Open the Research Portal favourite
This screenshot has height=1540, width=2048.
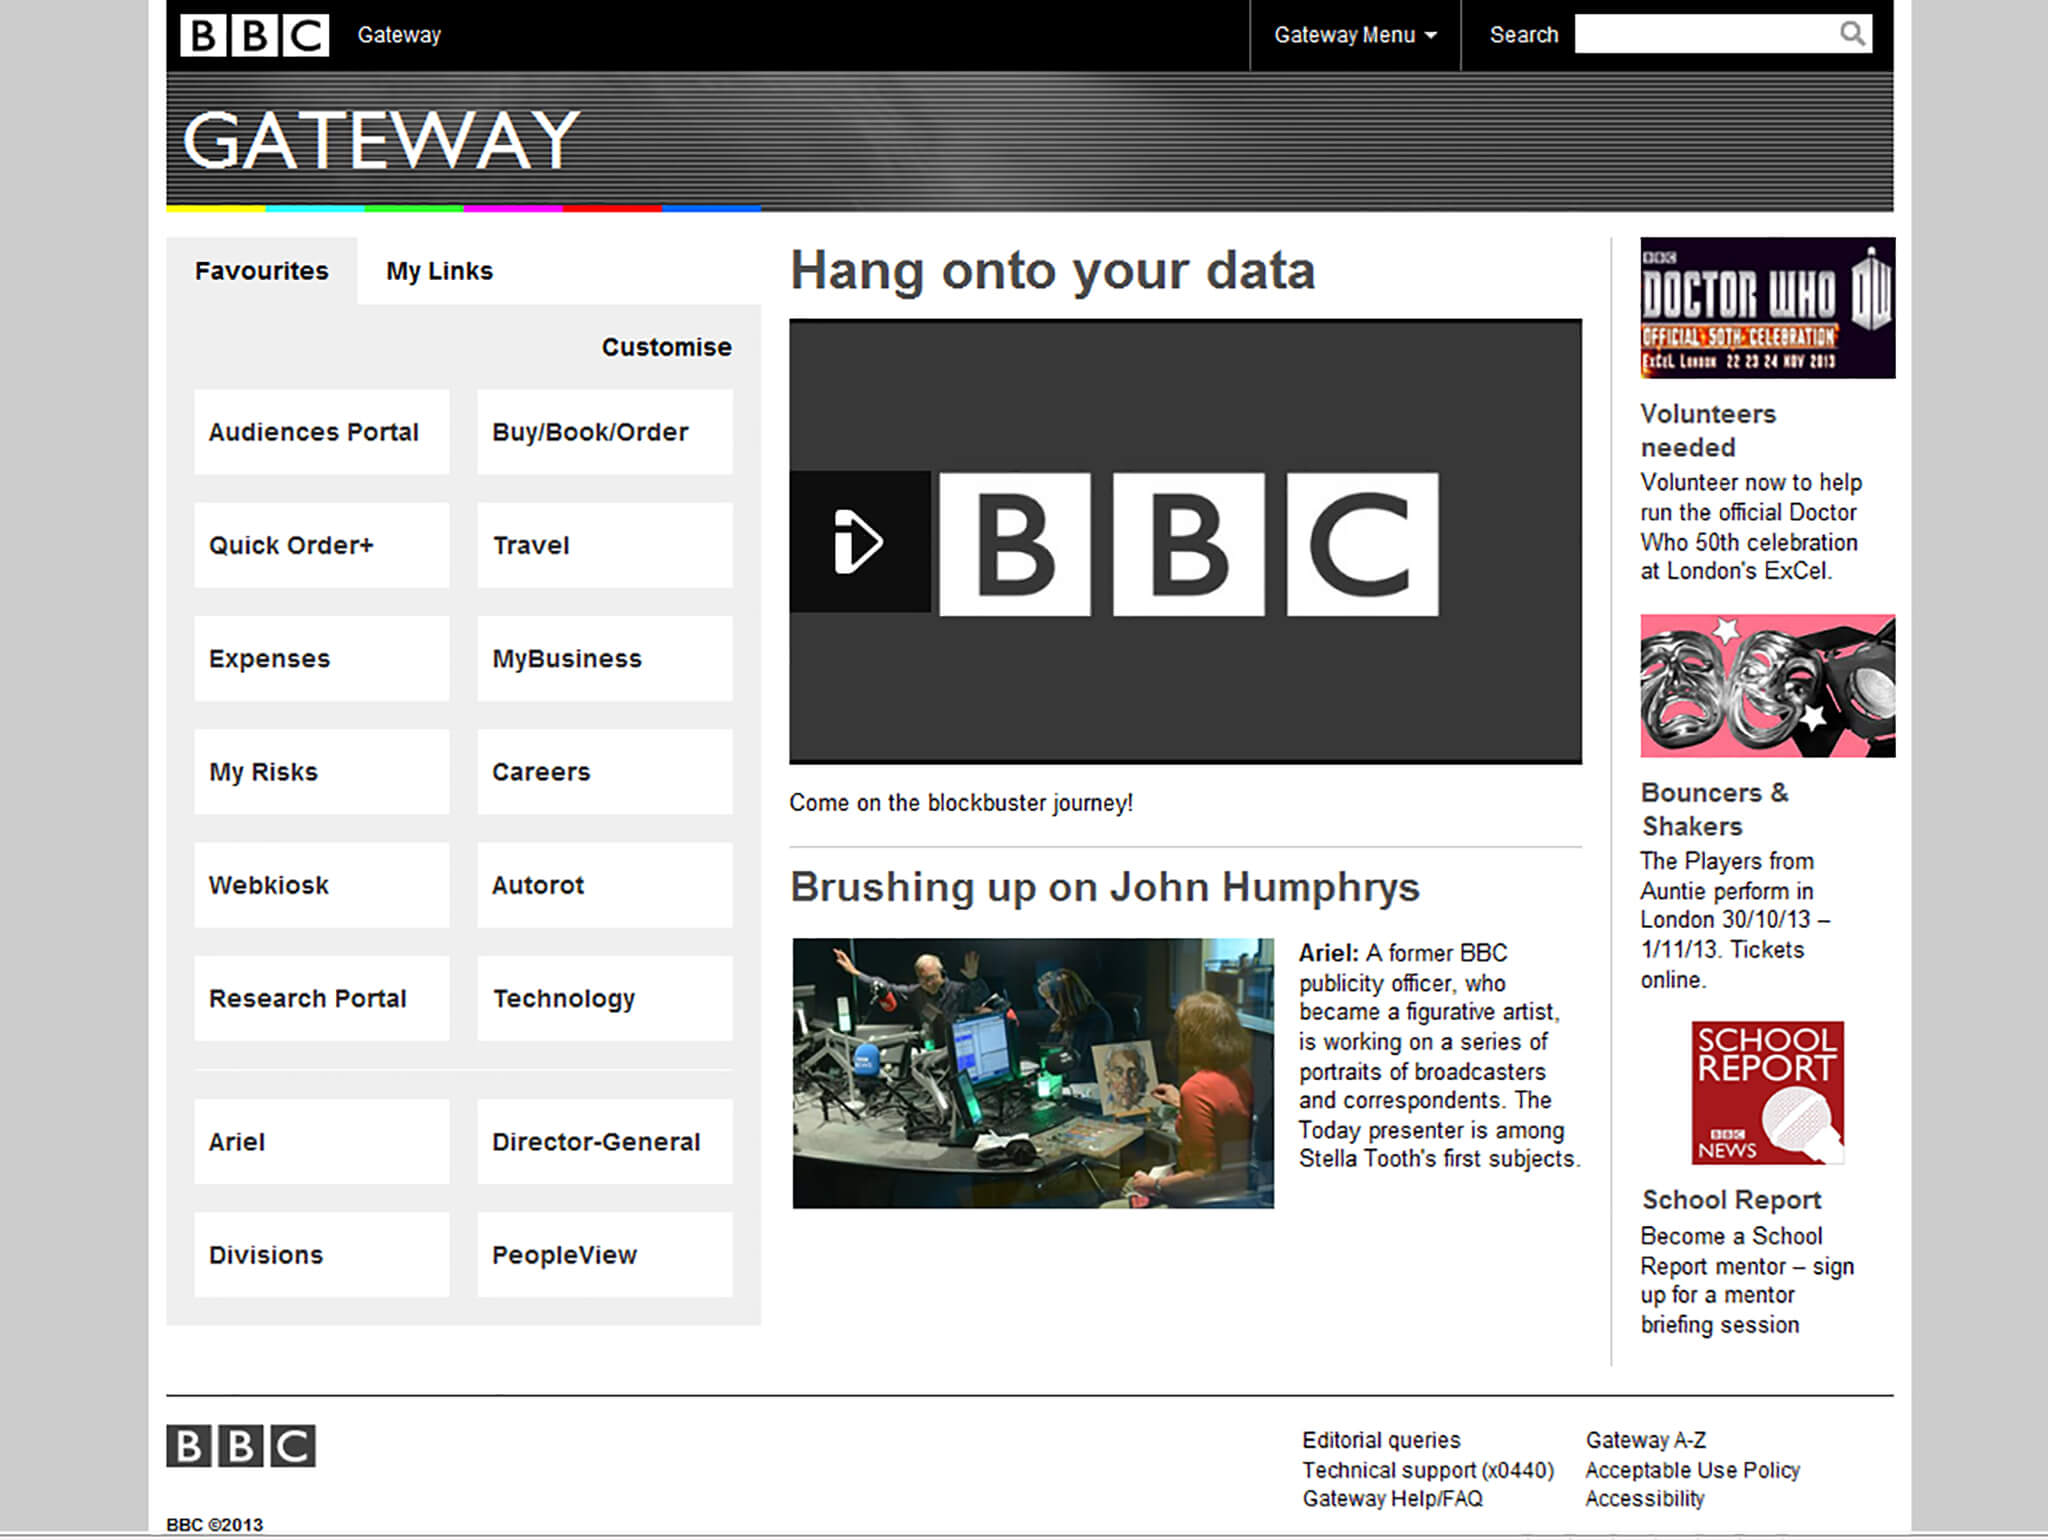pyautogui.click(x=322, y=998)
